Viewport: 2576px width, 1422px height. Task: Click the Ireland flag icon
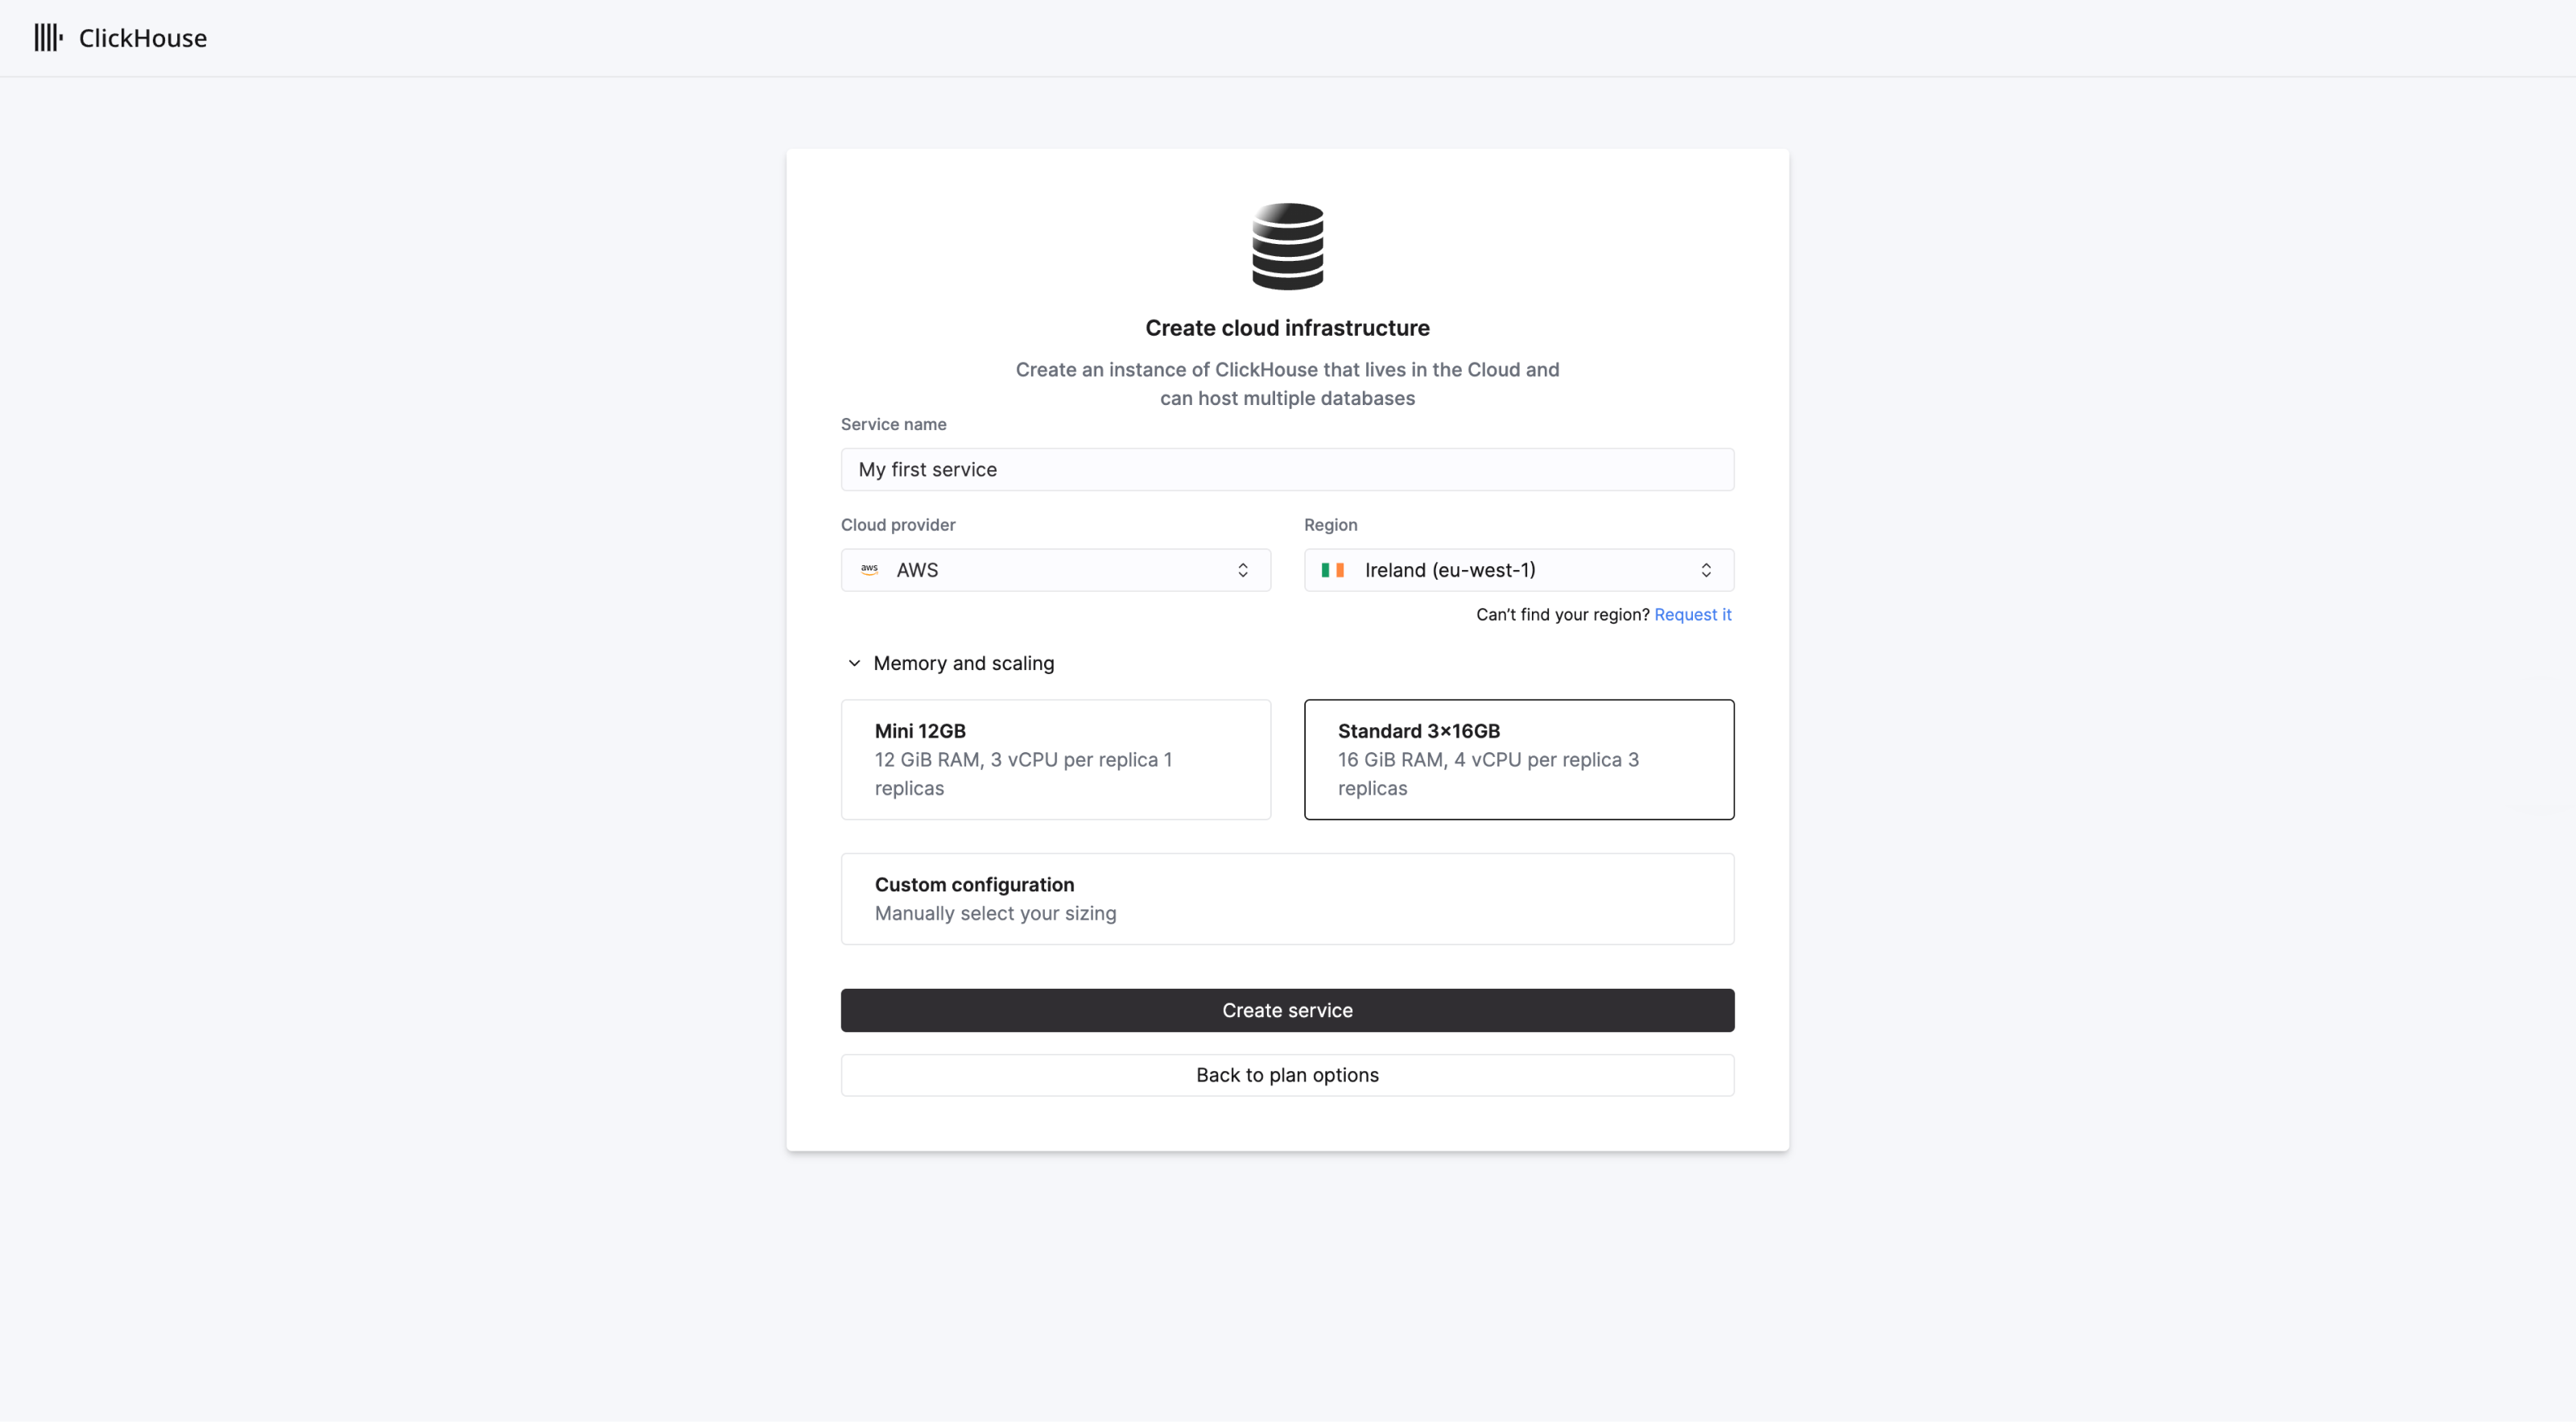click(x=1334, y=569)
